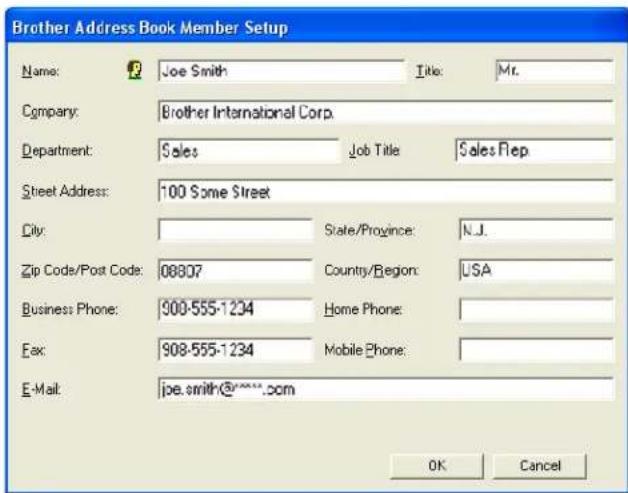Select the State/Province field with N.J.

(536, 230)
